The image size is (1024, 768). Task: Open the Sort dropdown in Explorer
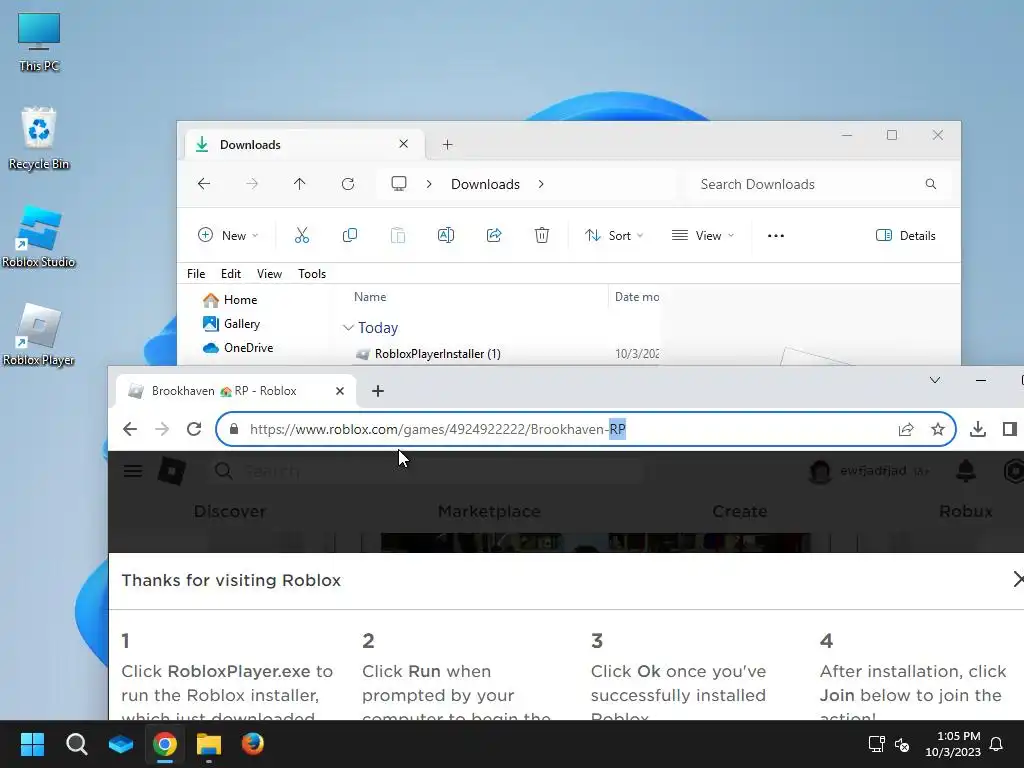(x=614, y=236)
